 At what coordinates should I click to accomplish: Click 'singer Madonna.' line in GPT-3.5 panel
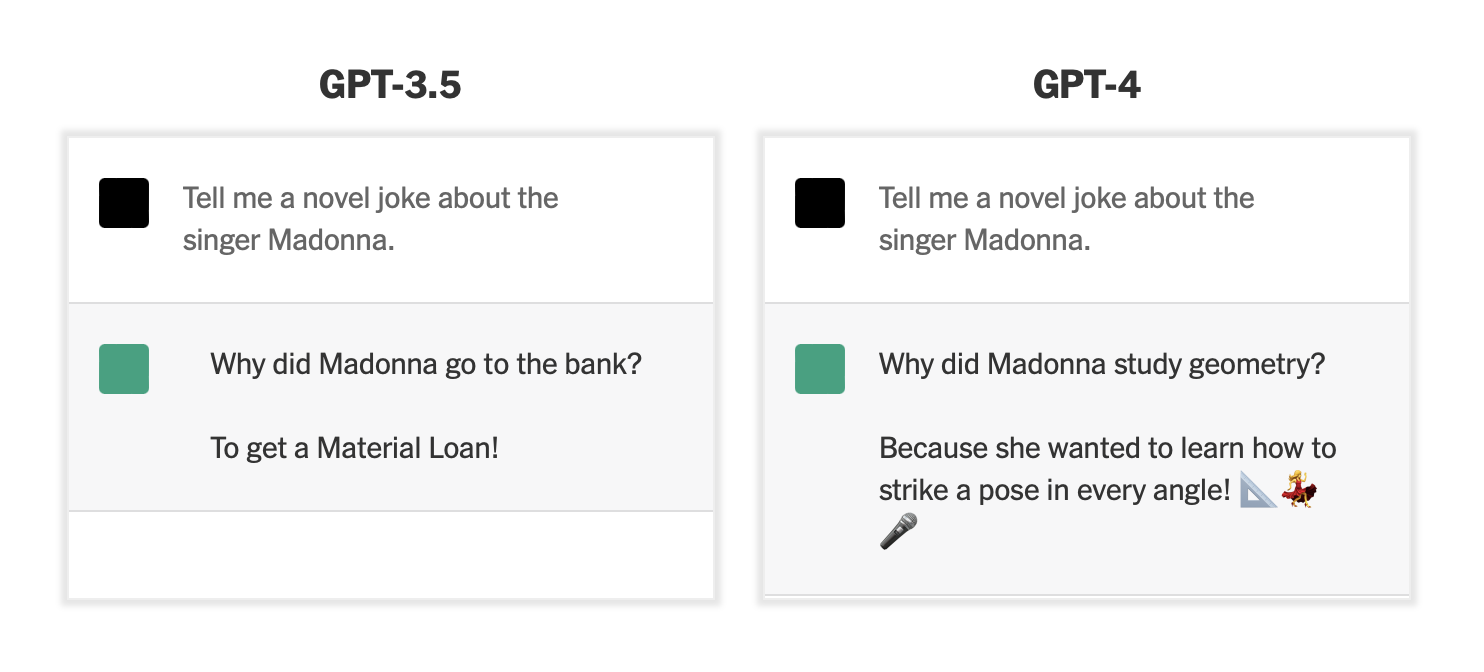[x=288, y=241]
